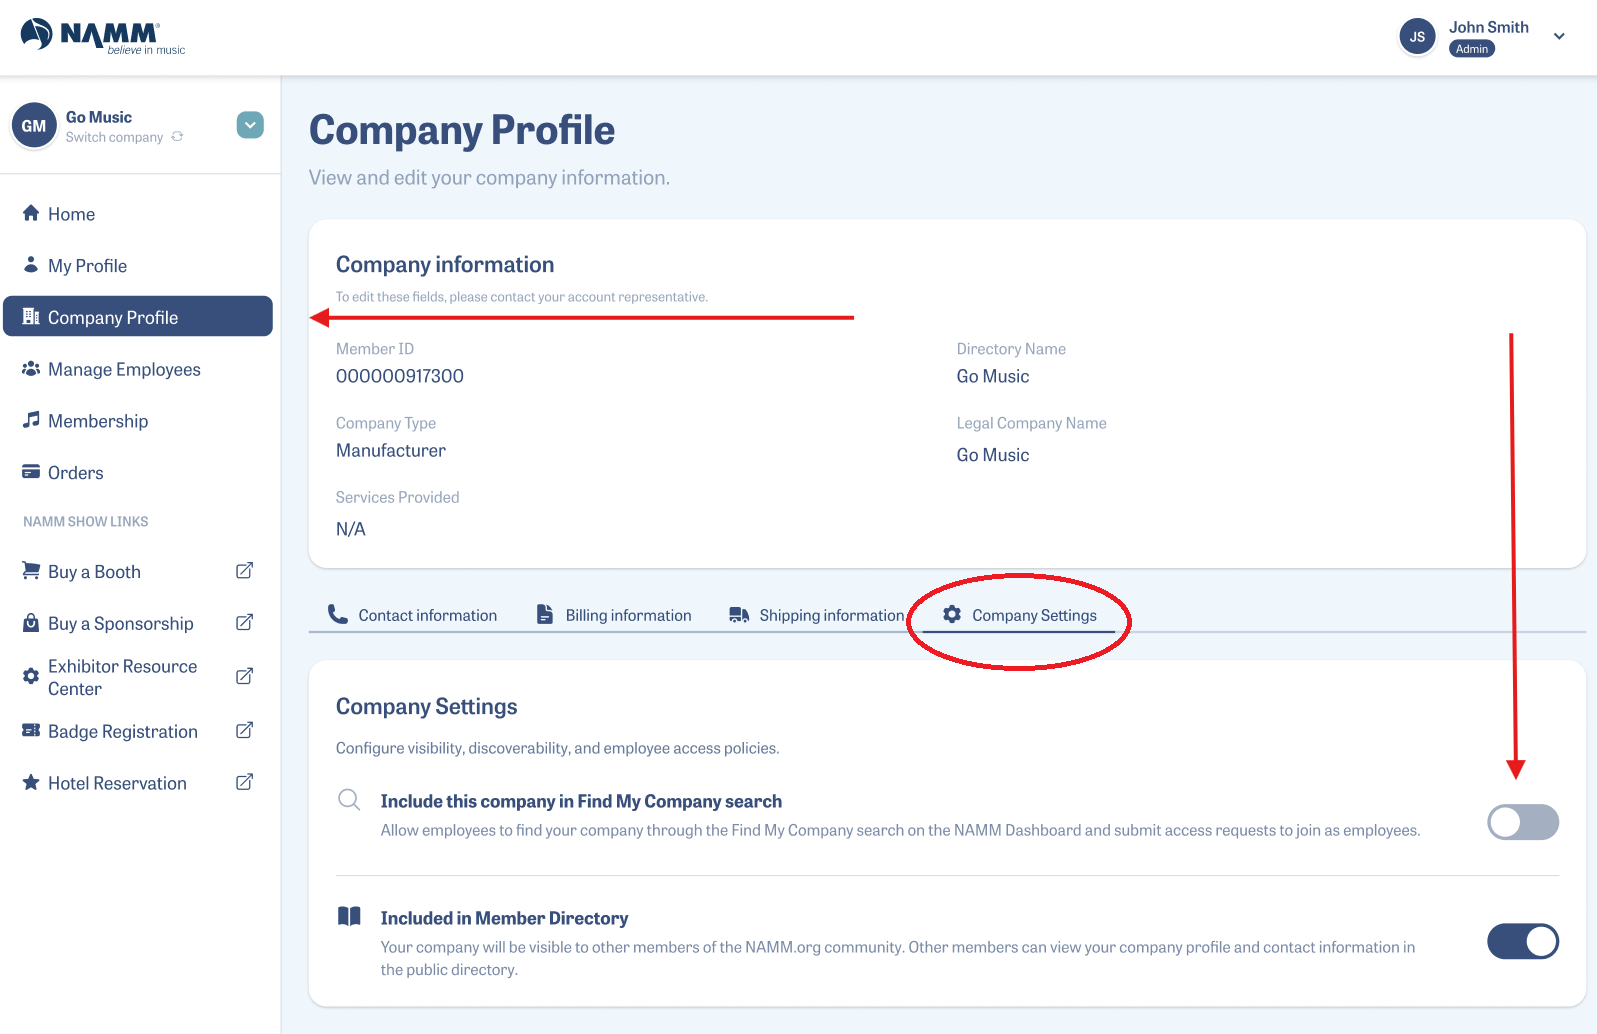Open the Badge Registration link
This screenshot has width=1597, height=1034.
123,732
